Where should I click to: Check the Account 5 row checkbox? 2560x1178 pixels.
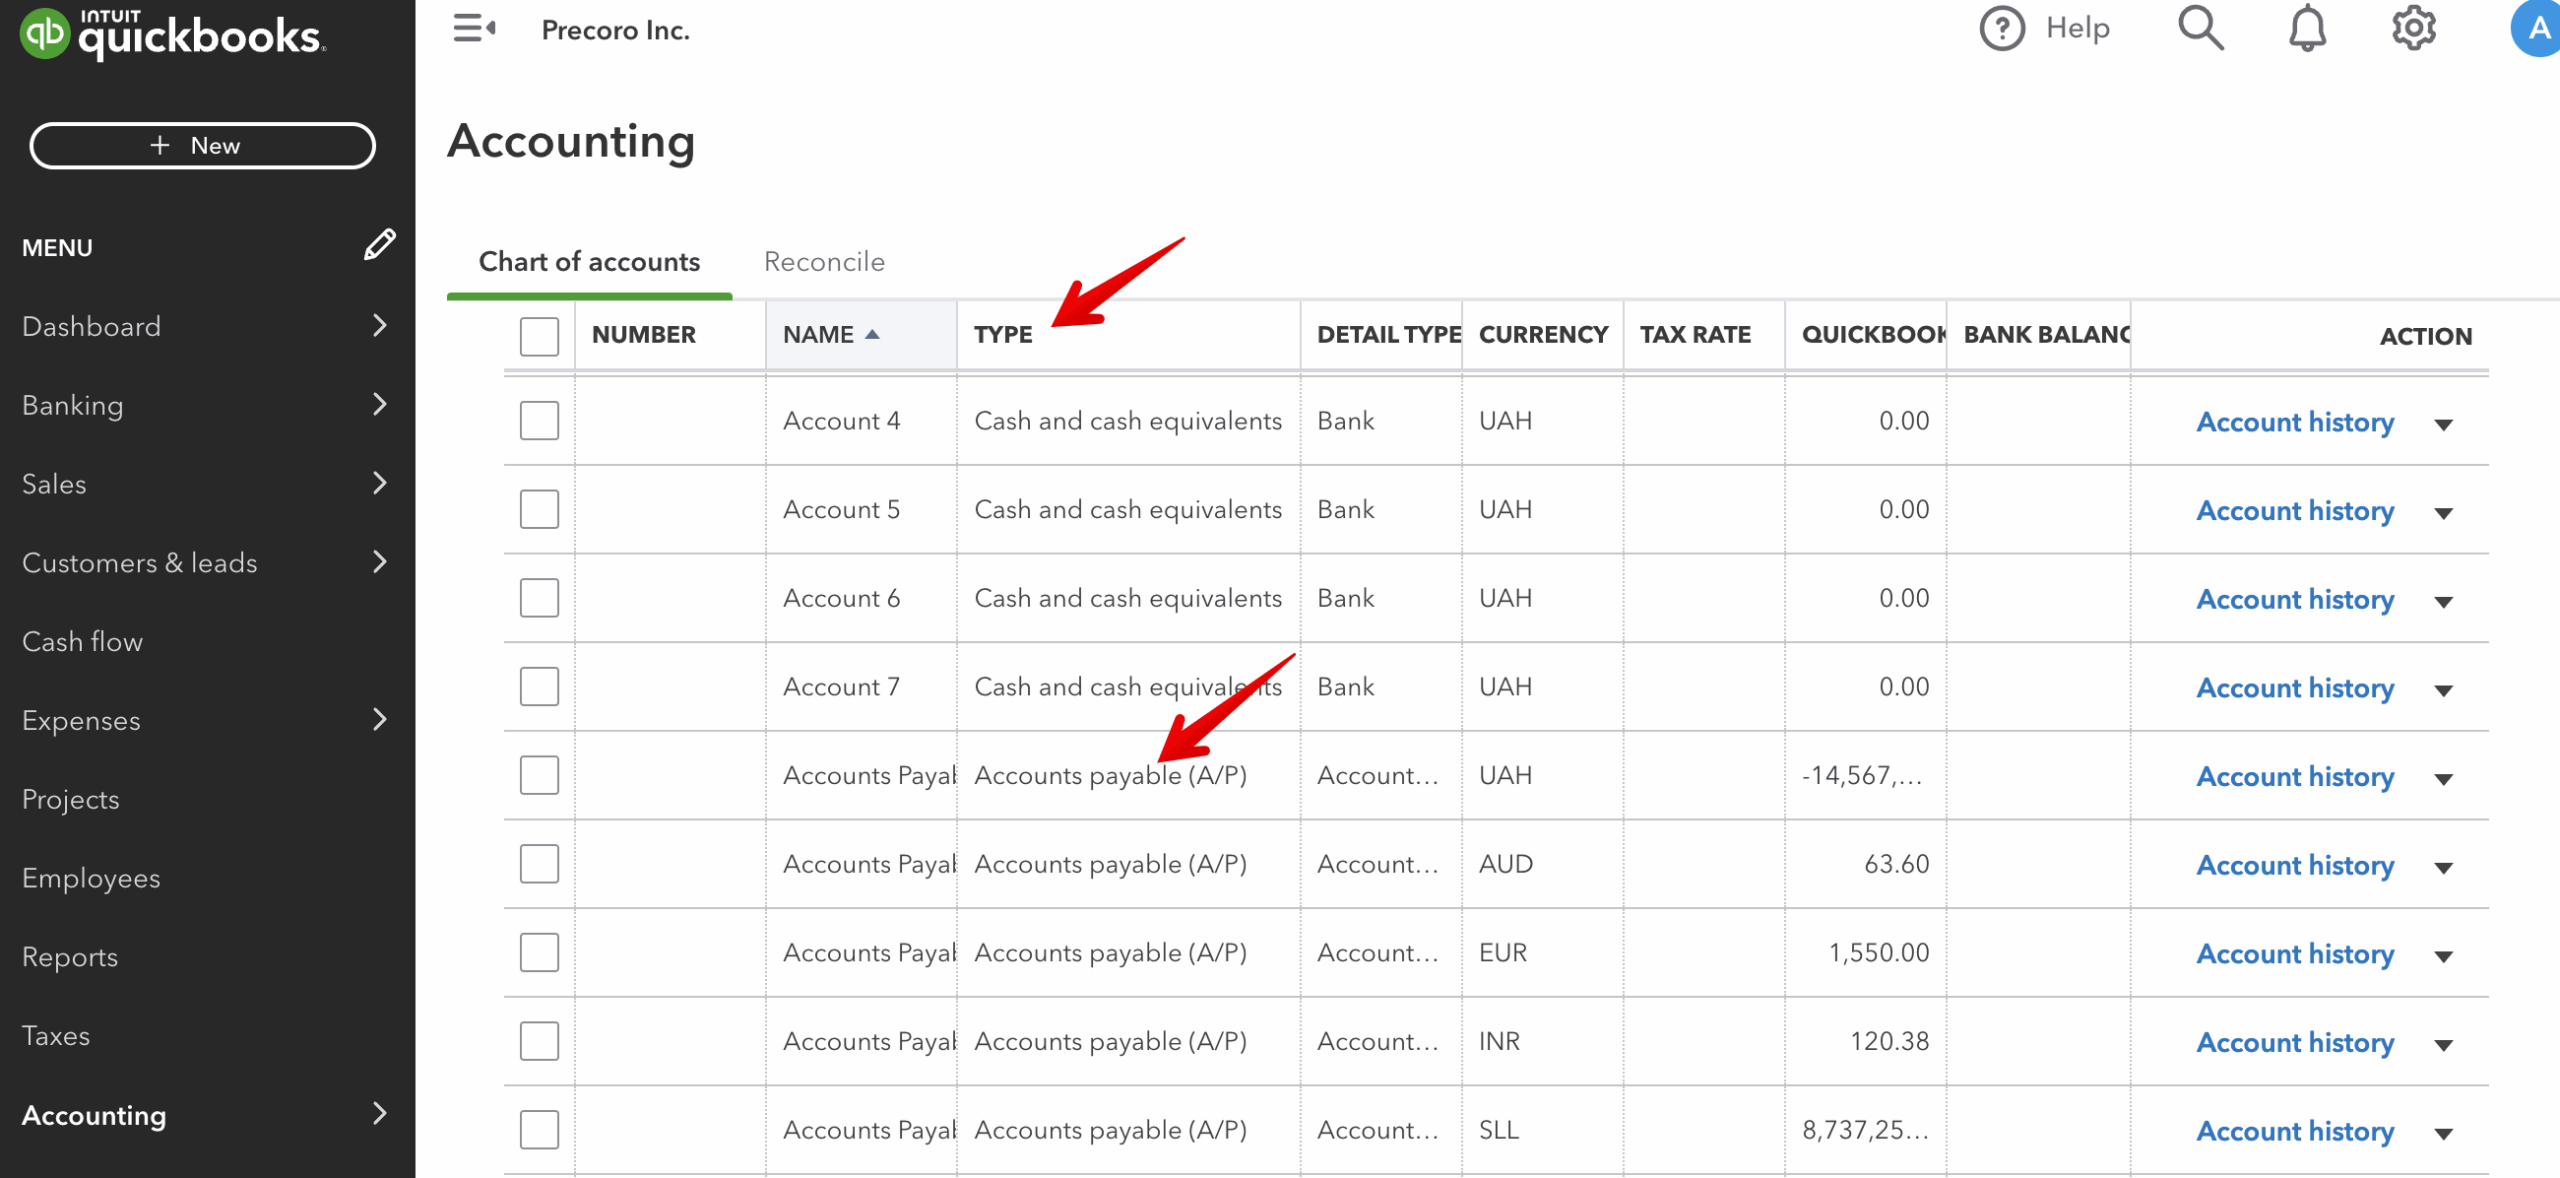tap(539, 509)
